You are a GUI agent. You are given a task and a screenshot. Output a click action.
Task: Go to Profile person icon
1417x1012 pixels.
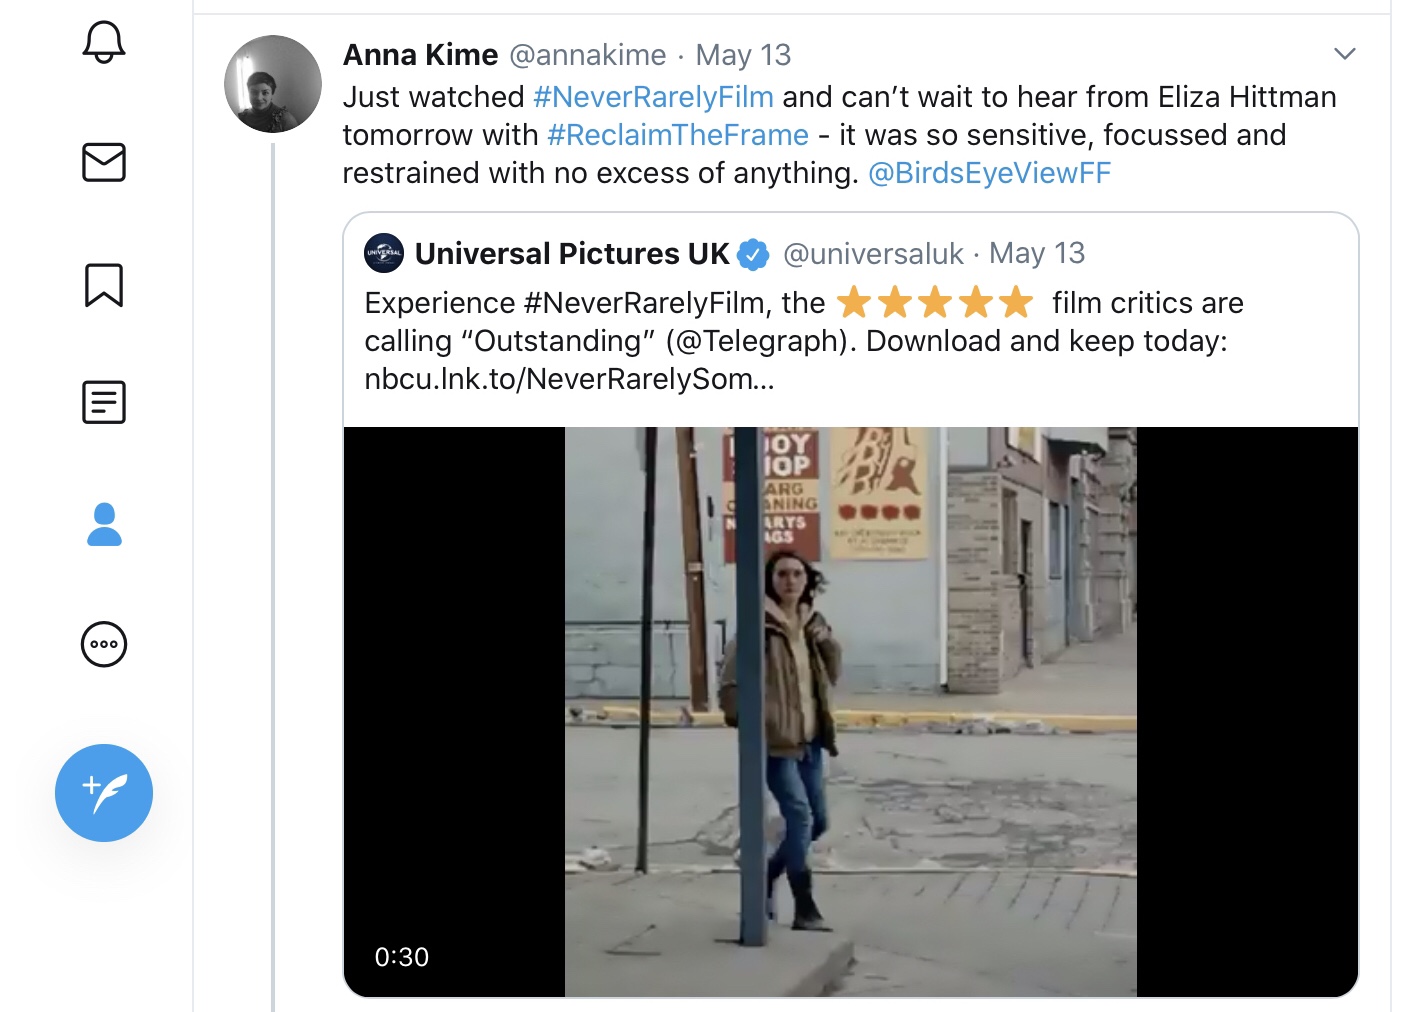(x=104, y=524)
